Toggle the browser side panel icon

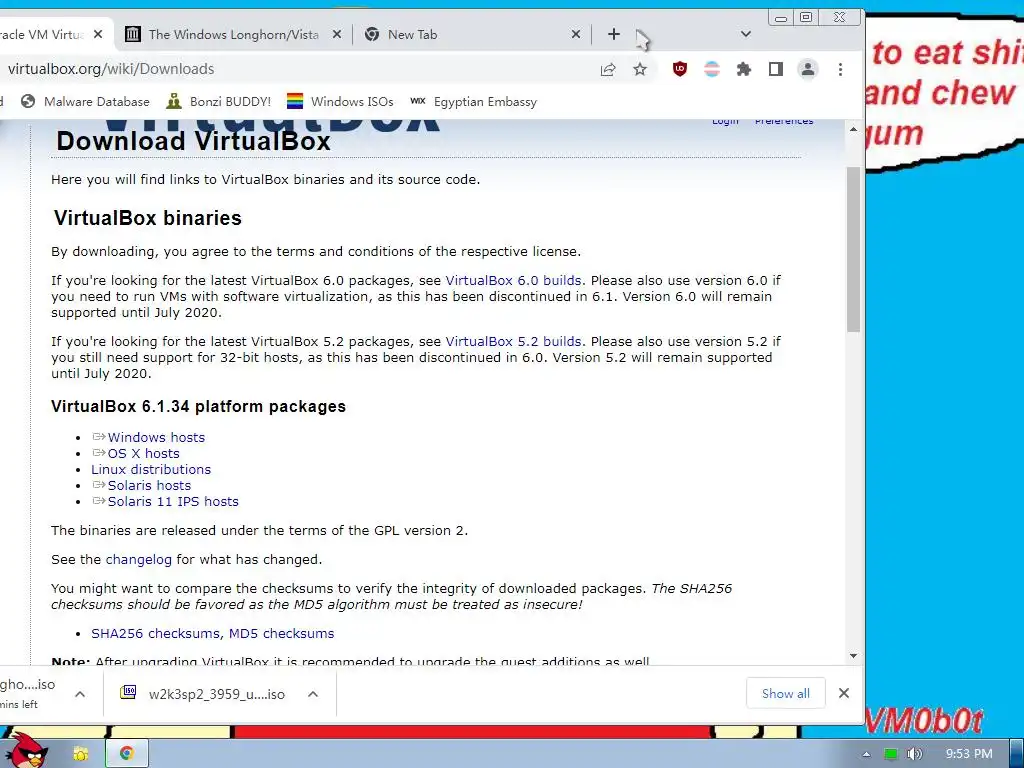tap(775, 69)
